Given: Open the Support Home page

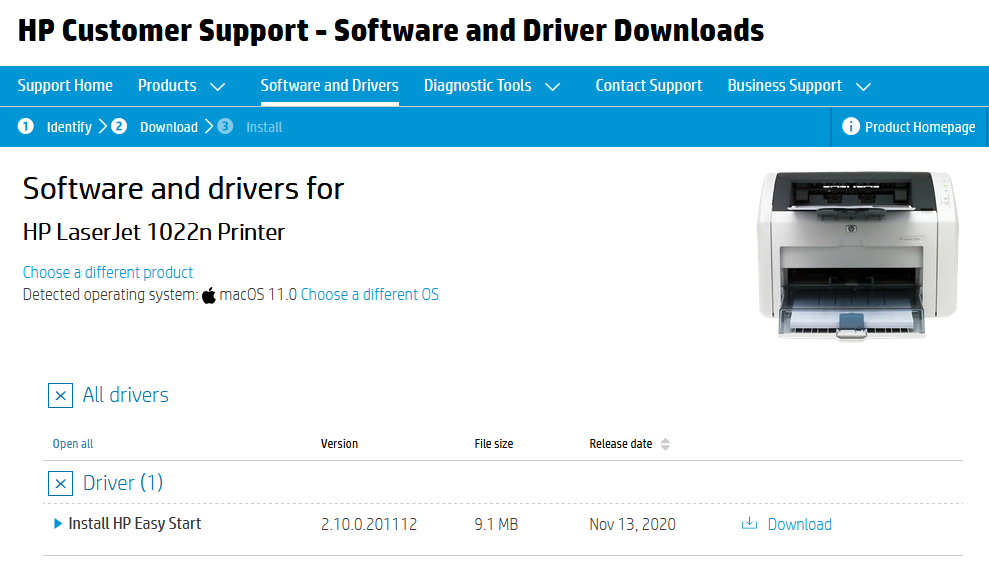Looking at the screenshot, I should [x=65, y=86].
